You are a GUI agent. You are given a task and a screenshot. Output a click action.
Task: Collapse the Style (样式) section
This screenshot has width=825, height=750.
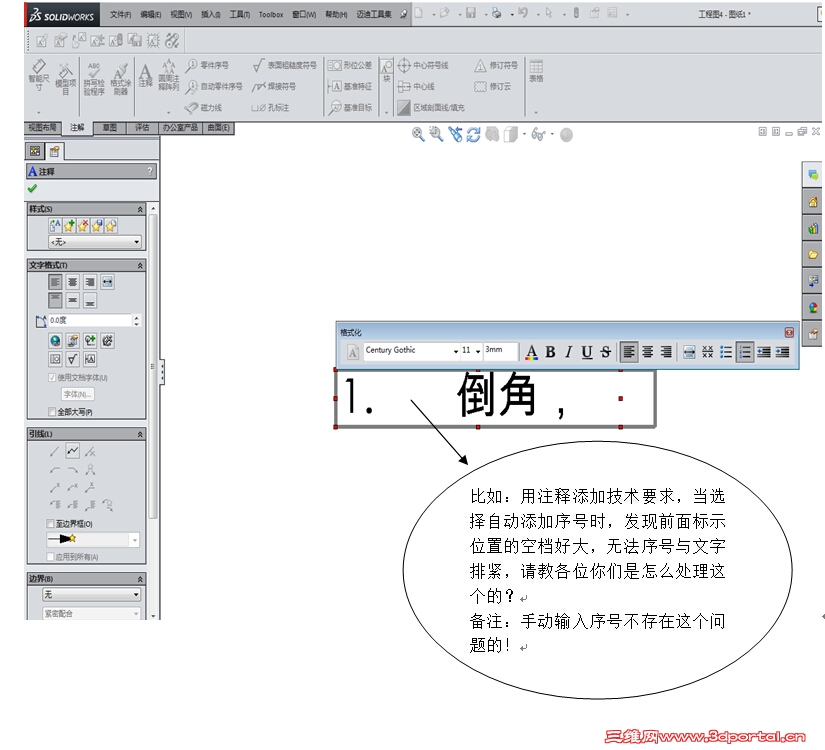(140, 209)
